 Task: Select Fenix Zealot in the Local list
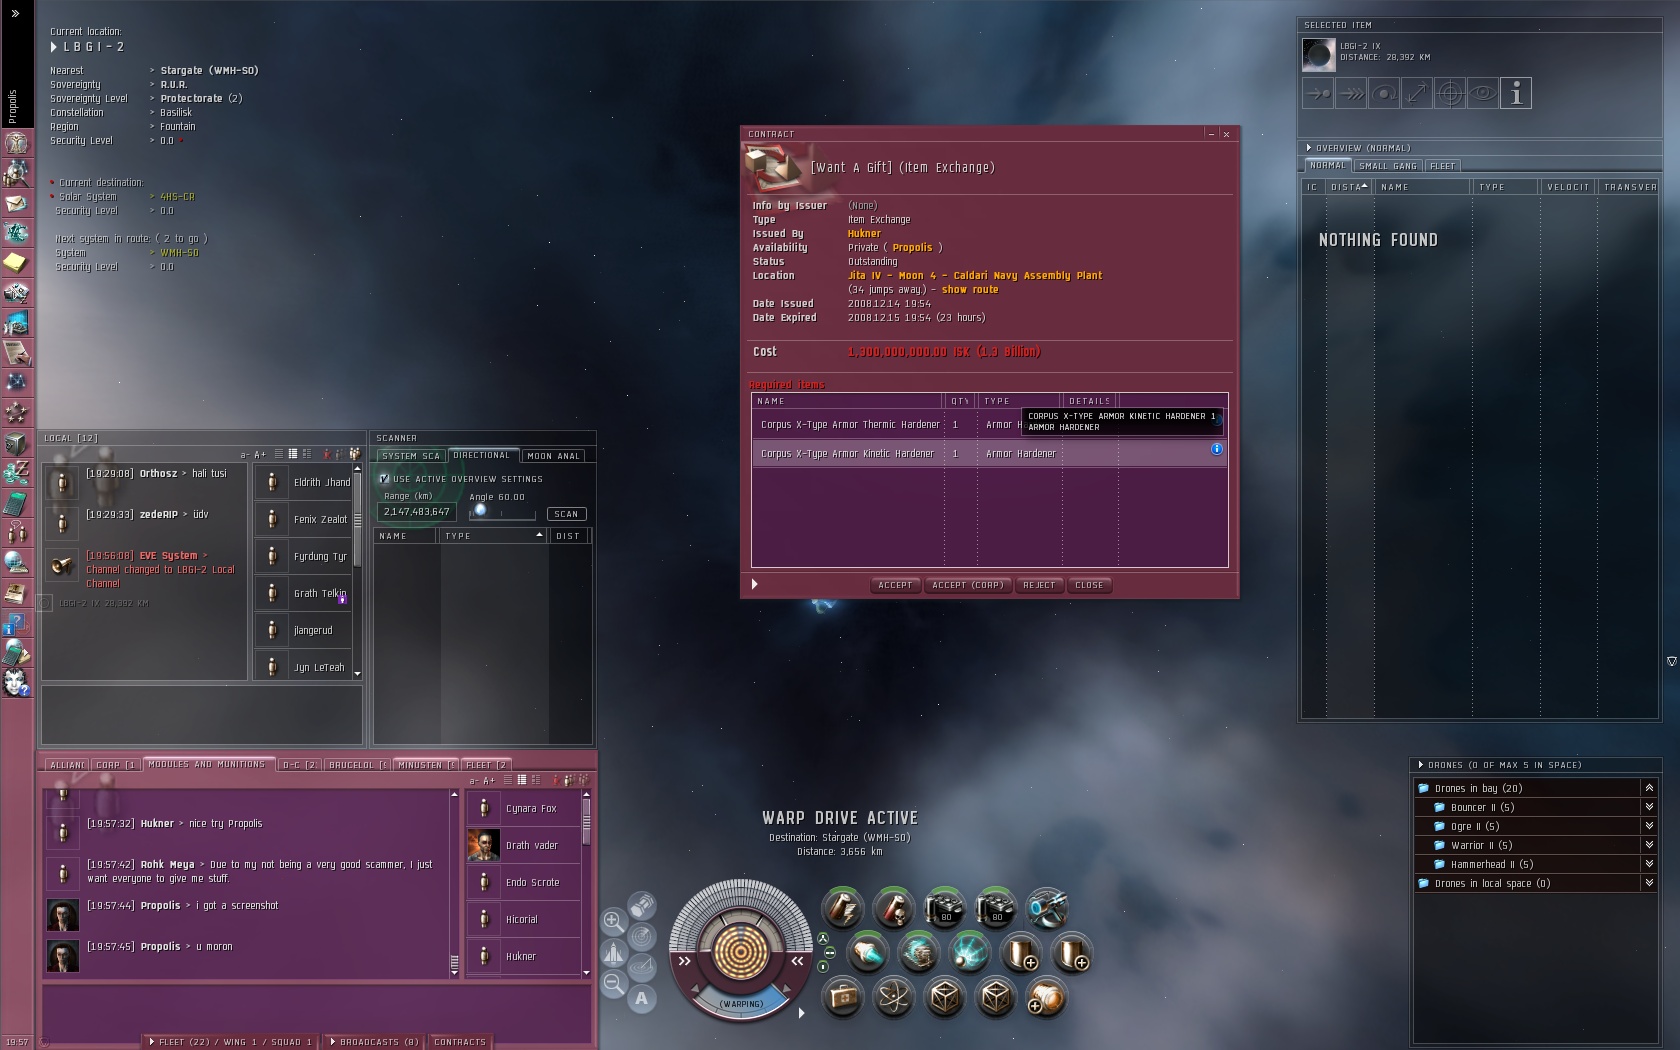(x=303, y=519)
